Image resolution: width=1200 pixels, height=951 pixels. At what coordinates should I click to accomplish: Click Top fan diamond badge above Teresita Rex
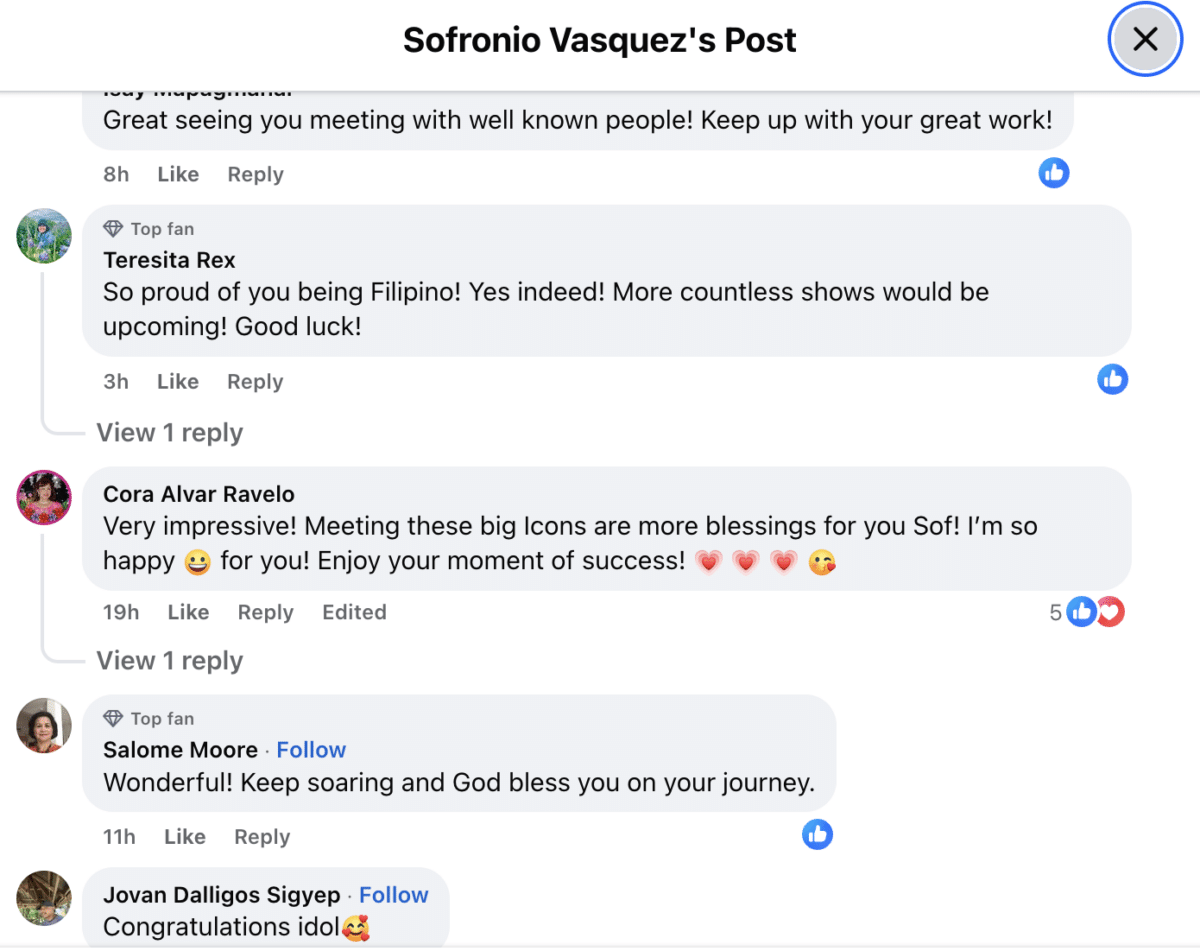coord(113,229)
